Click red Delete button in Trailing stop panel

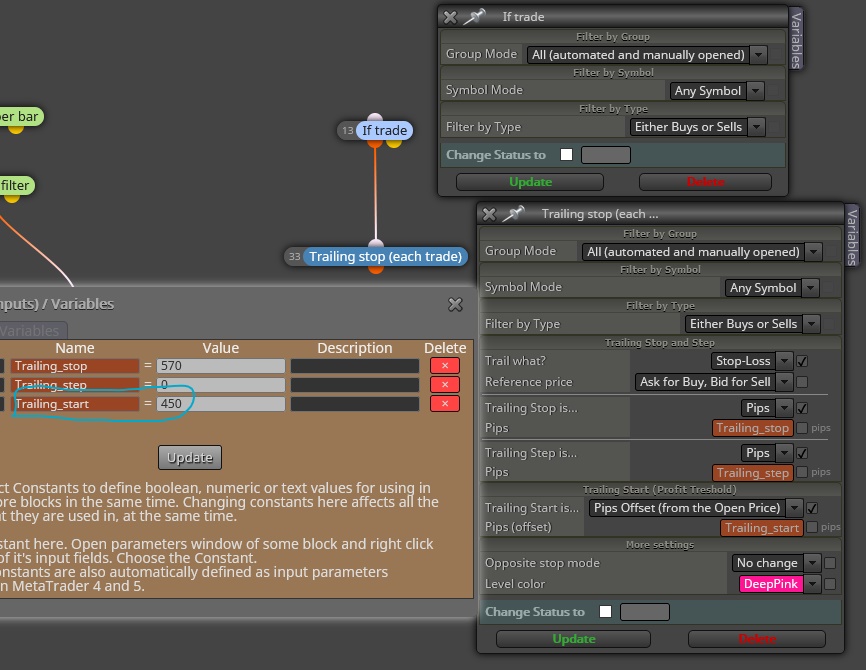coord(757,639)
